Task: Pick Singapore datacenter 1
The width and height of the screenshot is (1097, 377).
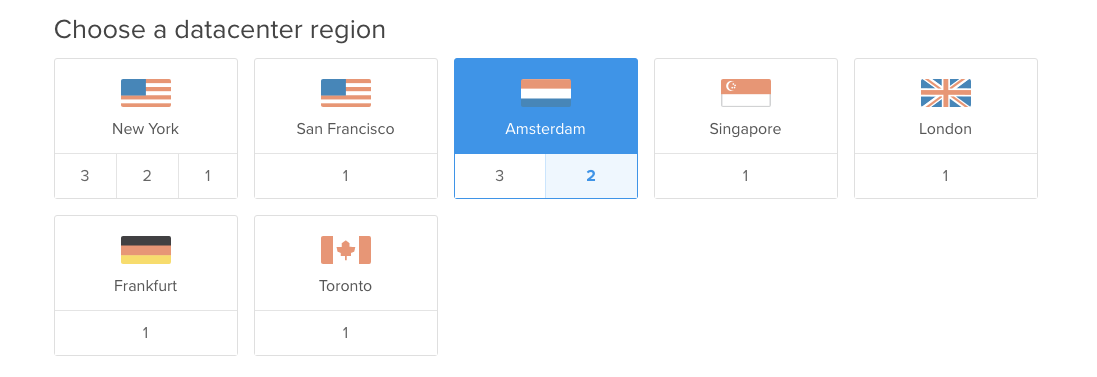Action: pyautogui.click(x=746, y=176)
